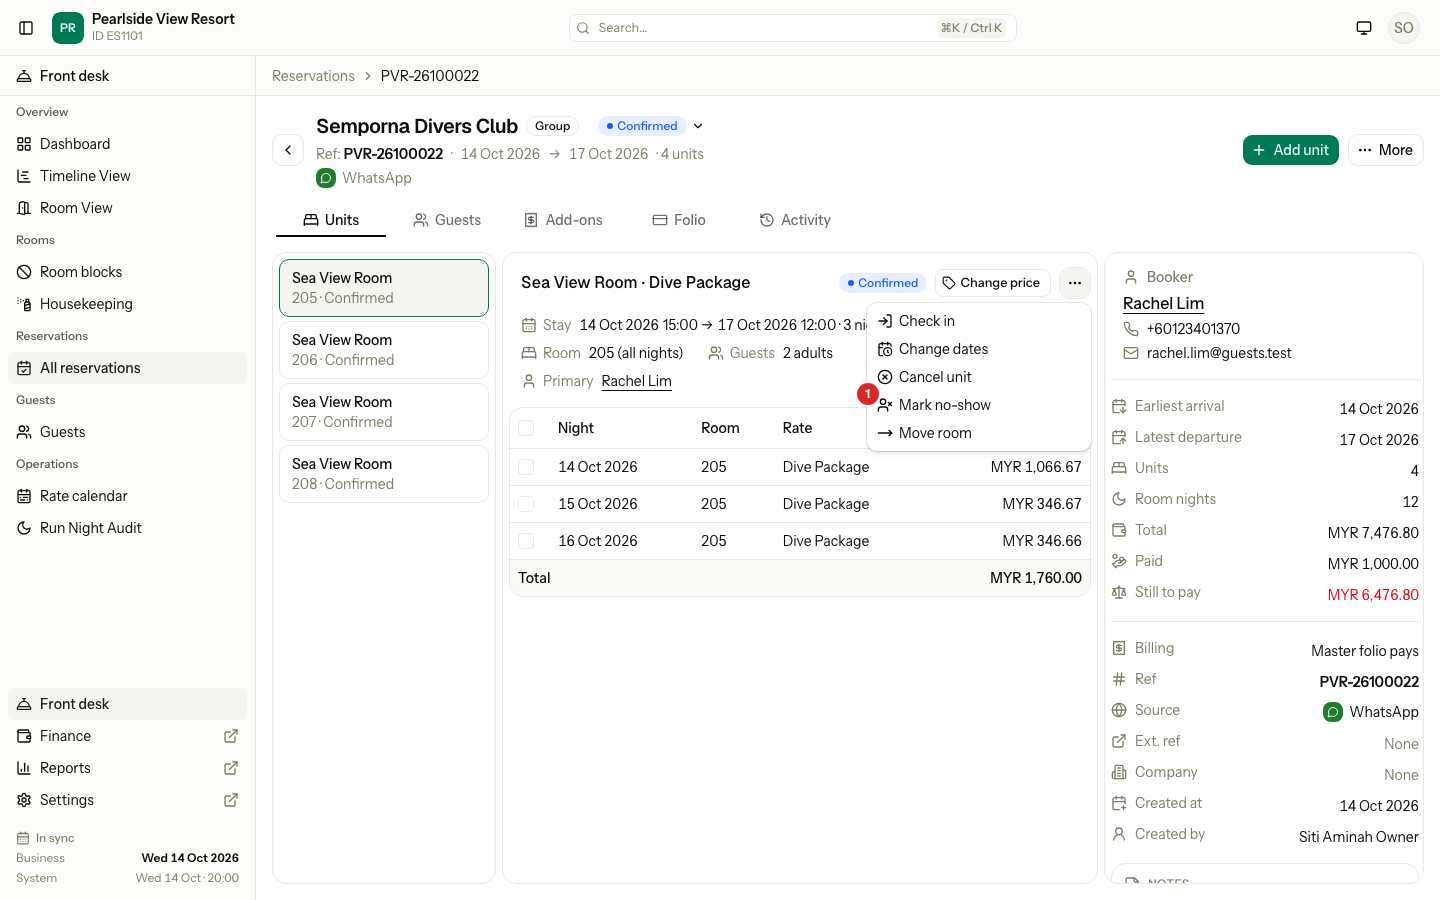The height and width of the screenshot is (900, 1440).
Task: Switch to the Guests tab
Action: tap(447, 220)
